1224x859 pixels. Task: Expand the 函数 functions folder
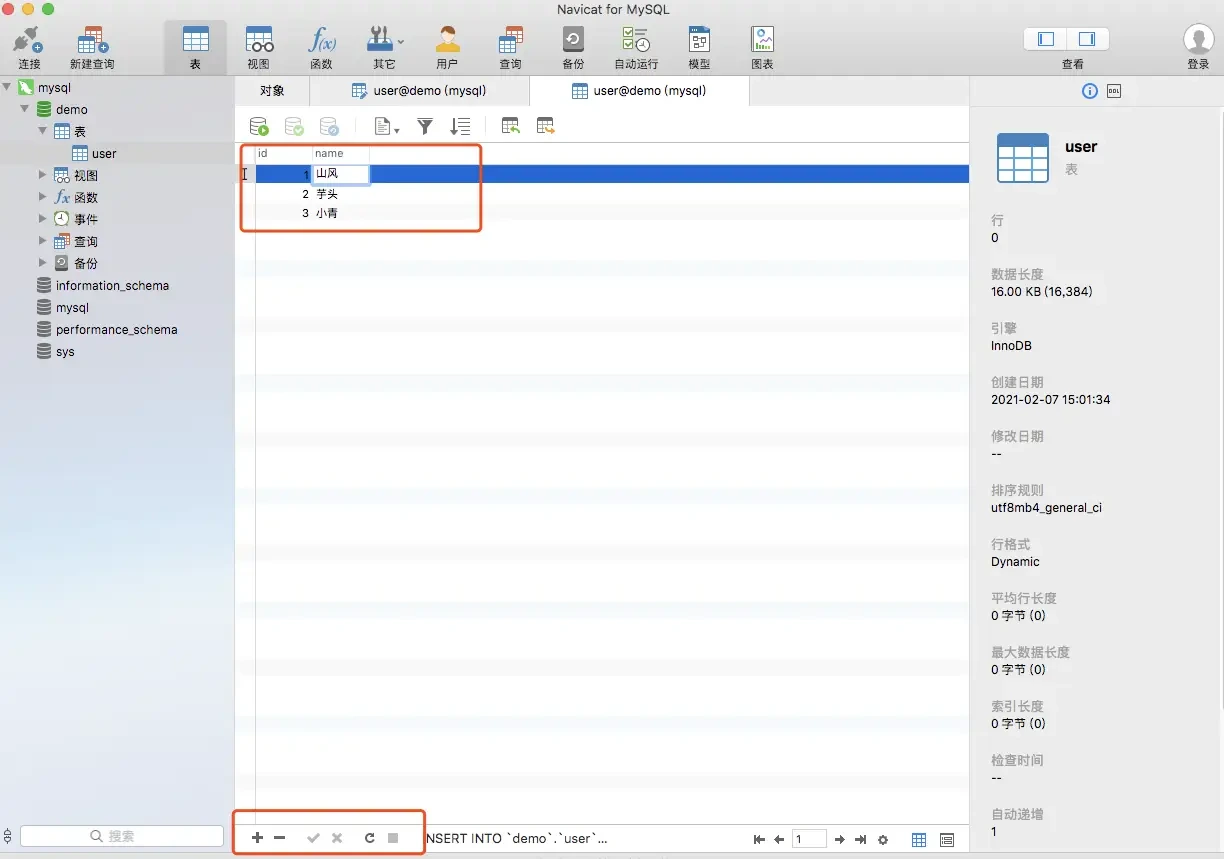(x=42, y=197)
